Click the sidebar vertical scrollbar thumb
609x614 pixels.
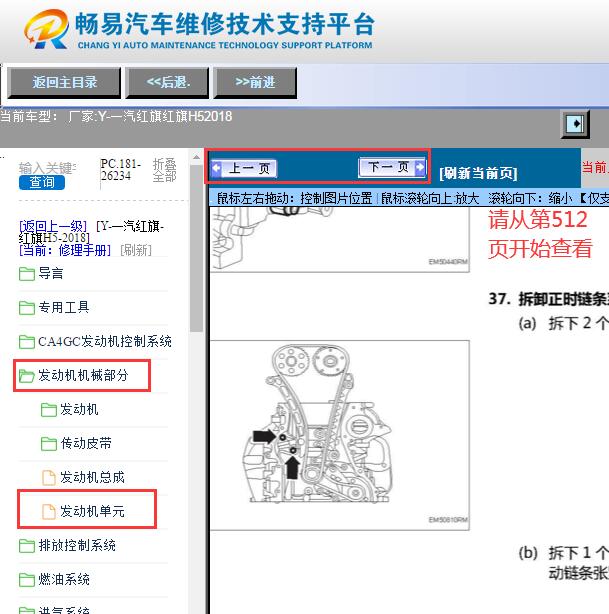pyautogui.click(x=196, y=249)
